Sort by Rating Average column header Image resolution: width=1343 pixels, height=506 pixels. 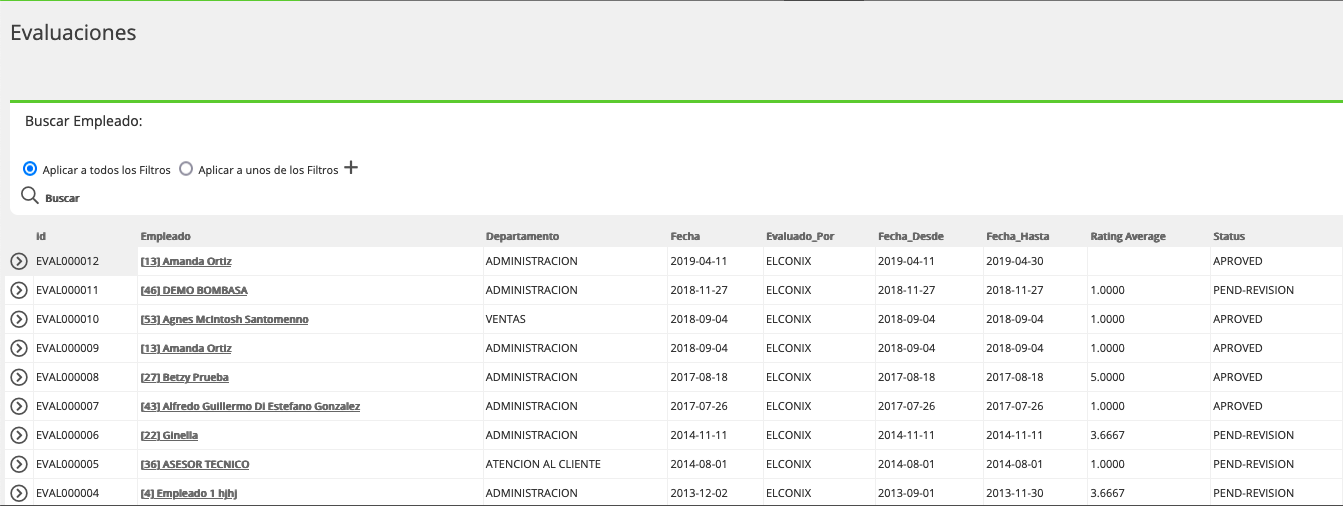(x=1128, y=236)
